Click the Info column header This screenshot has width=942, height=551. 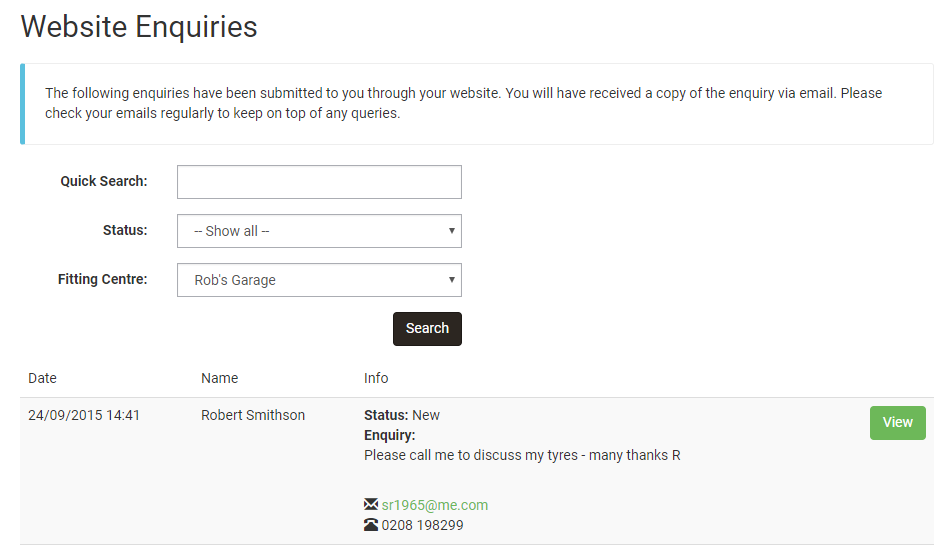point(376,378)
